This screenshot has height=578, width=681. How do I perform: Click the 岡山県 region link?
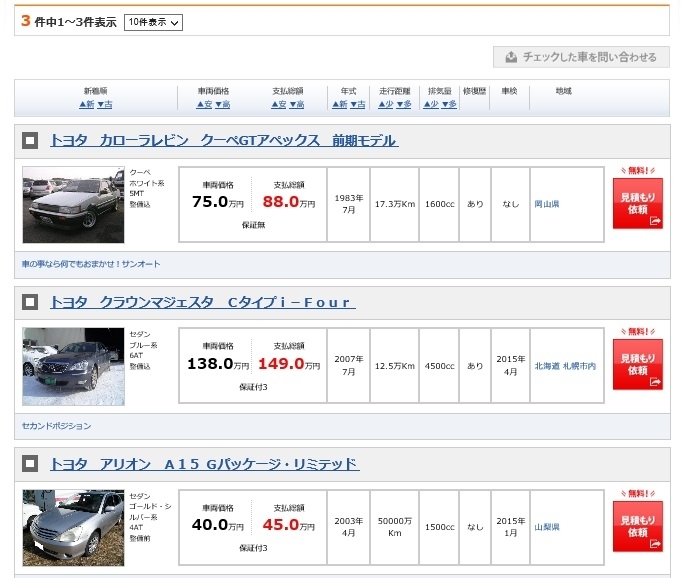click(x=546, y=204)
